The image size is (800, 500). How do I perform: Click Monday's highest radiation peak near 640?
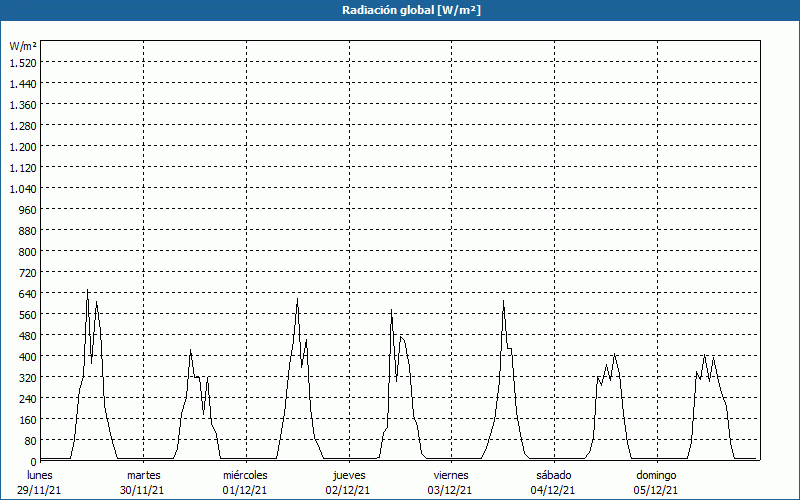tap(87, 290)
